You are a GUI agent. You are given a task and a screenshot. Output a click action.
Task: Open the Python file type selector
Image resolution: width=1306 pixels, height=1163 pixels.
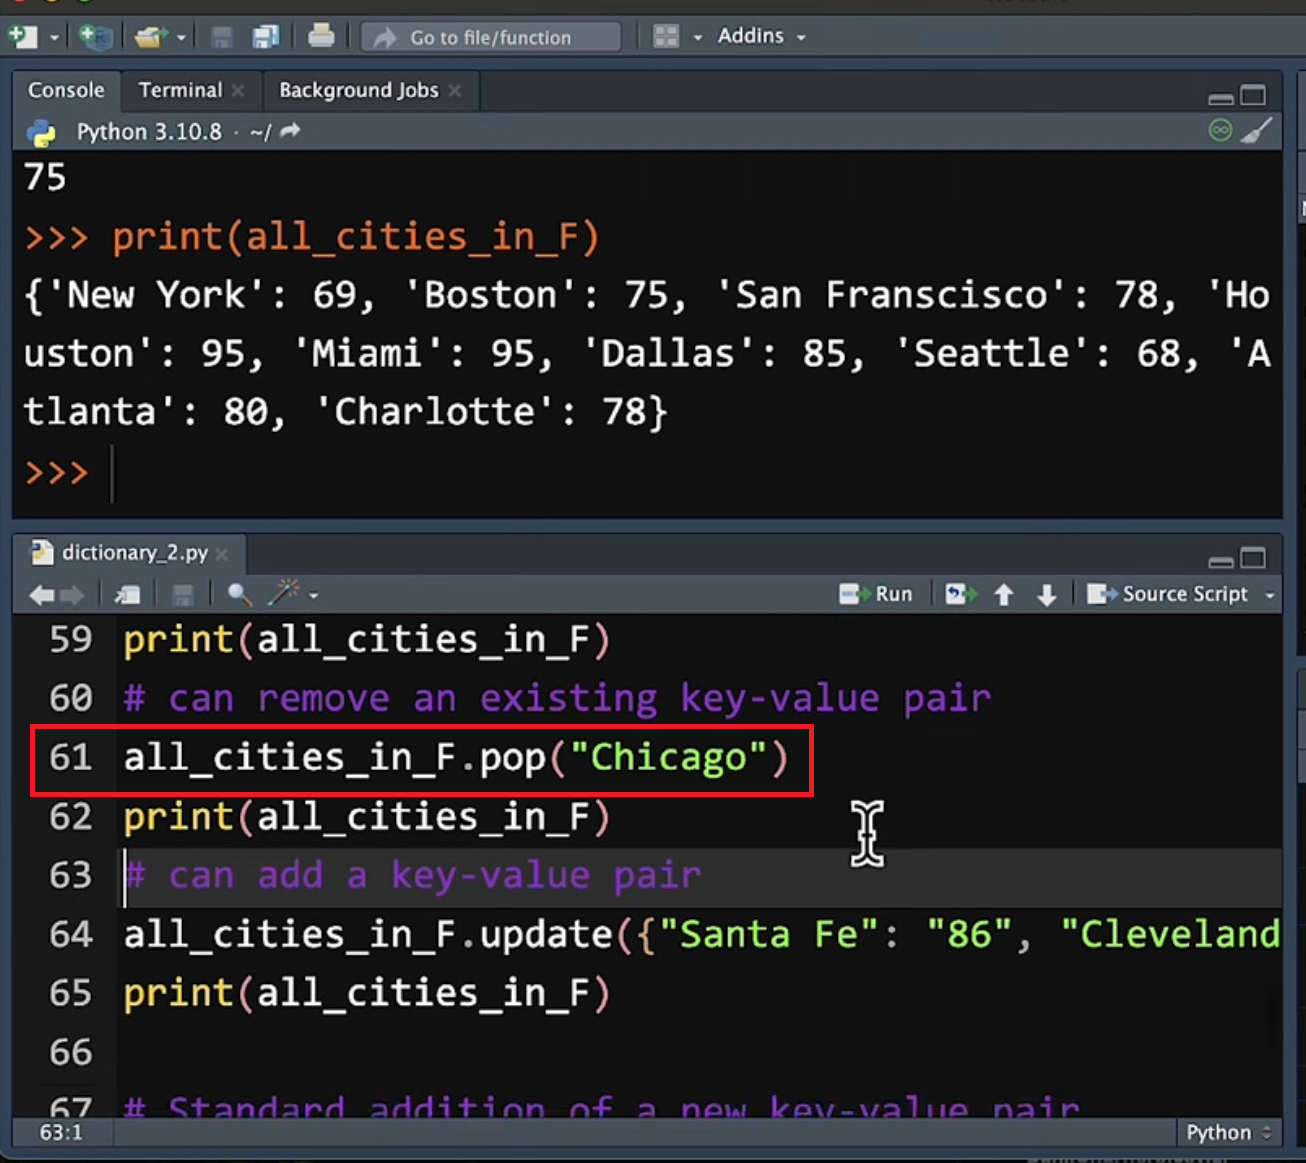1227,1132
